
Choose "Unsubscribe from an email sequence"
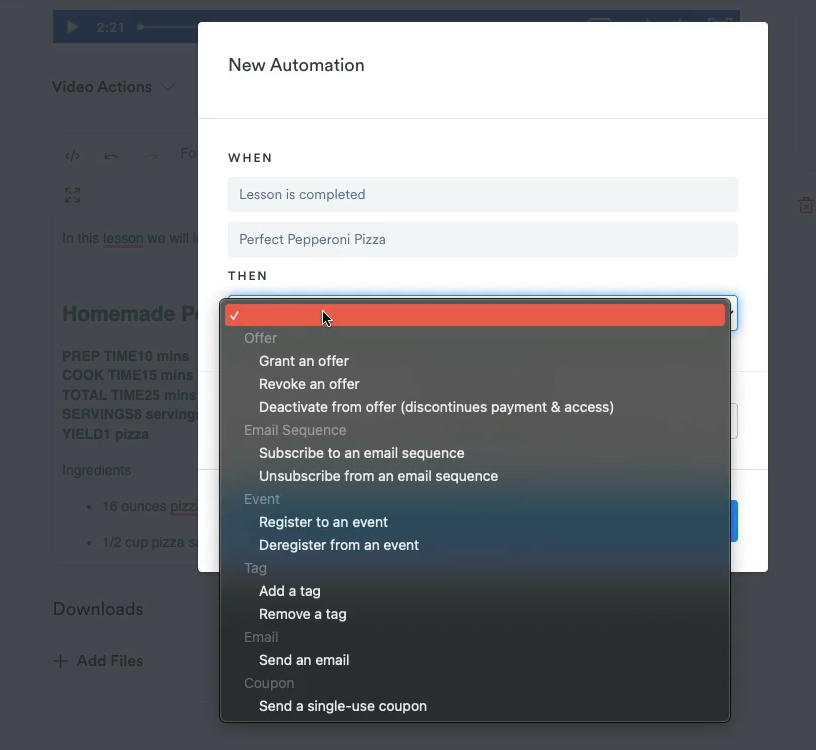click(x=378, y=476)
